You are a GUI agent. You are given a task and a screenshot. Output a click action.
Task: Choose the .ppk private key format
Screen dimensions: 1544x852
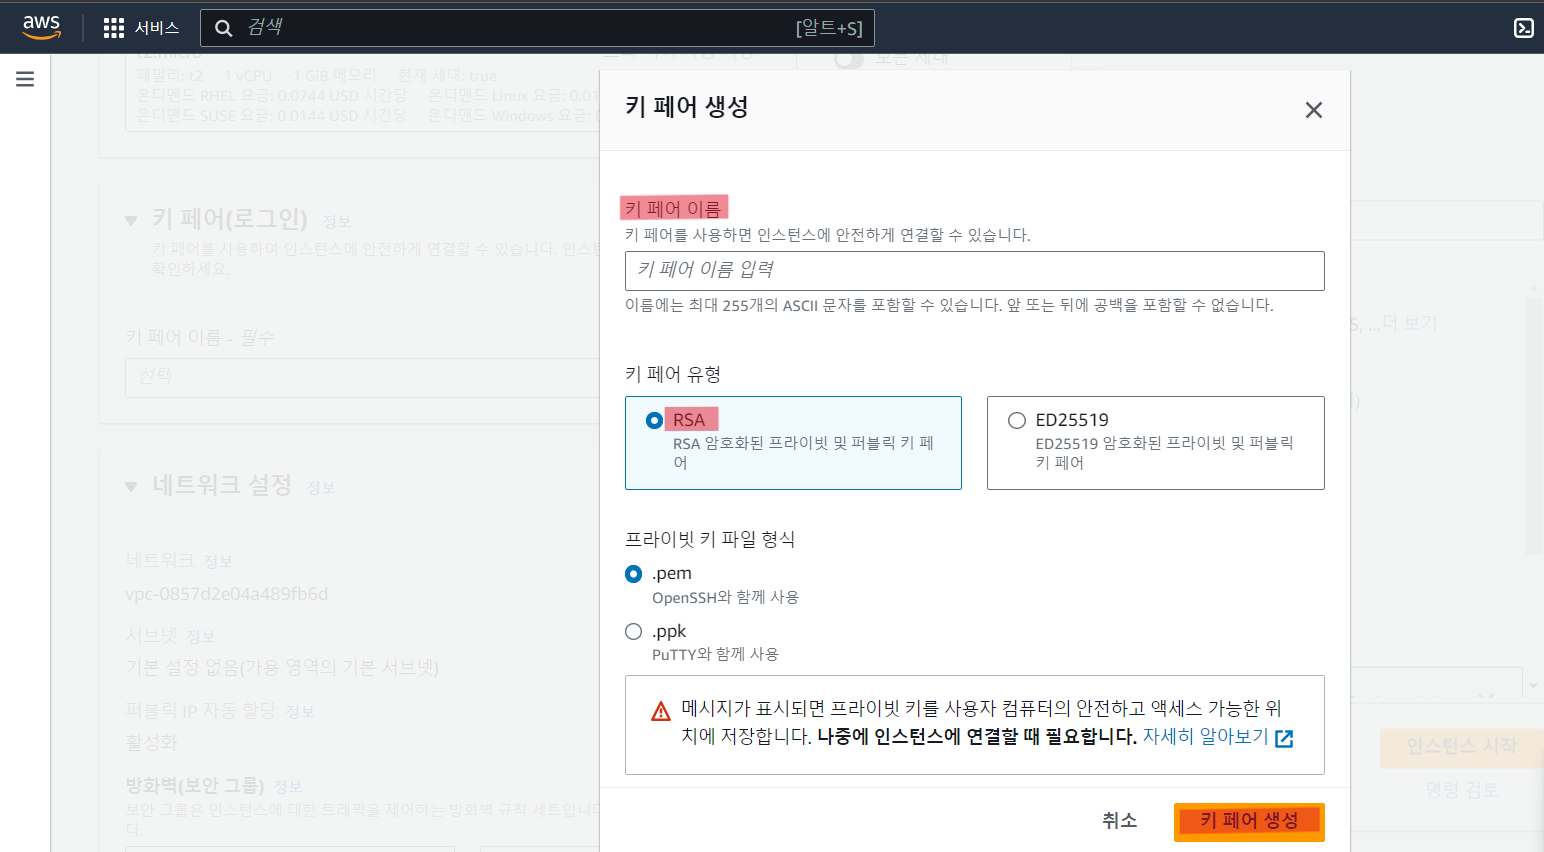click(633, 631)
